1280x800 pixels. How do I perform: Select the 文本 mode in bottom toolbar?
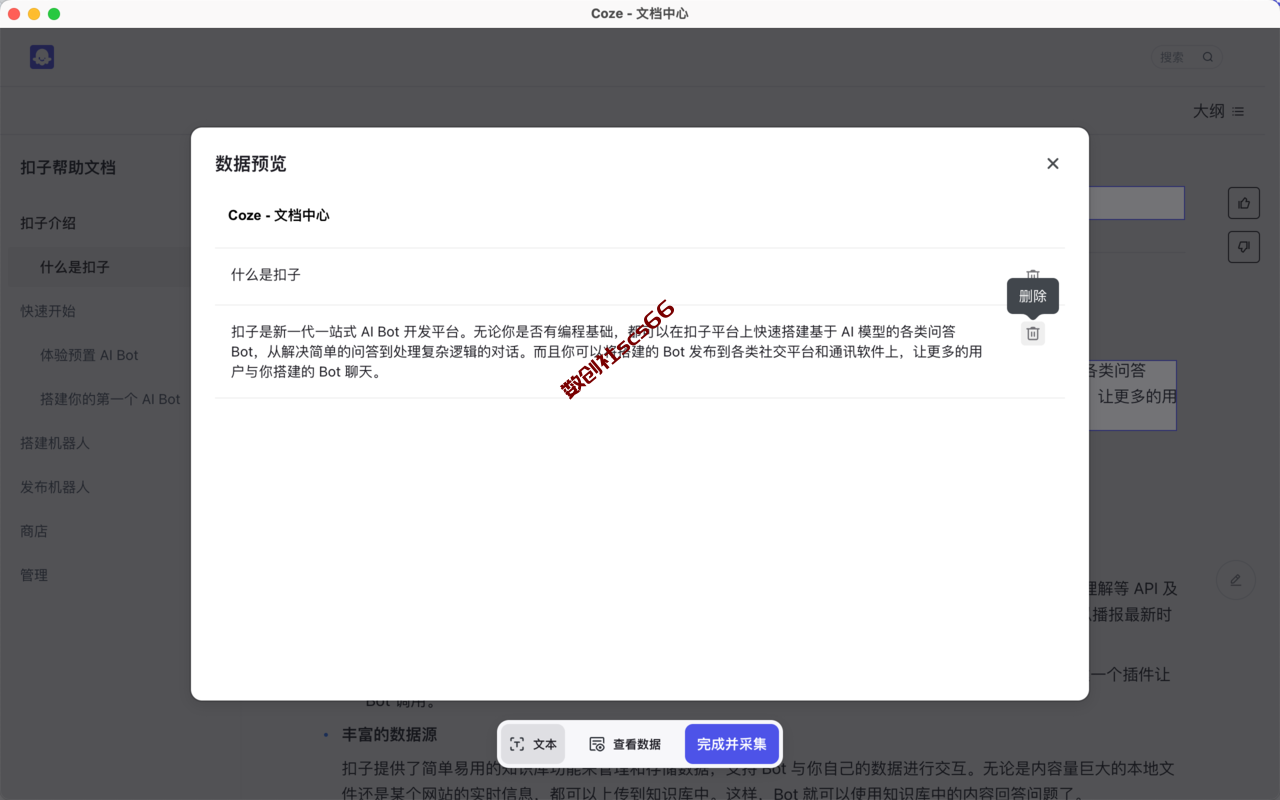(533, 744)
